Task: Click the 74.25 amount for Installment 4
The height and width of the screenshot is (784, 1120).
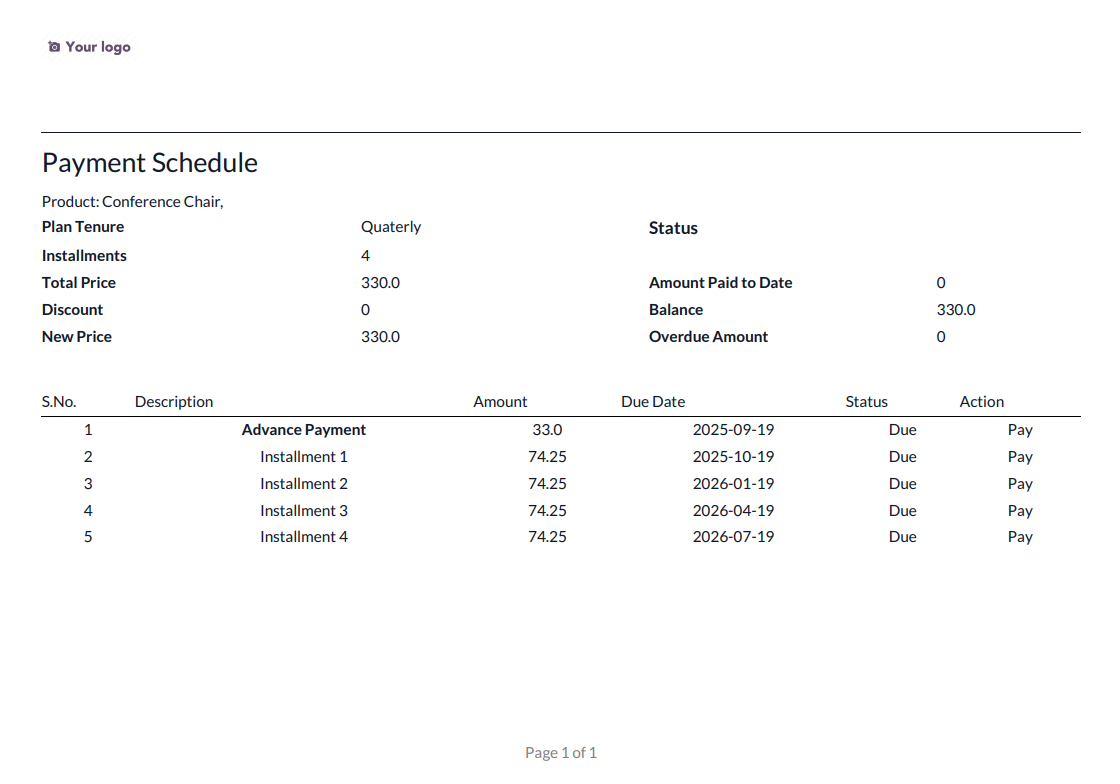Action: click(547, 537)
